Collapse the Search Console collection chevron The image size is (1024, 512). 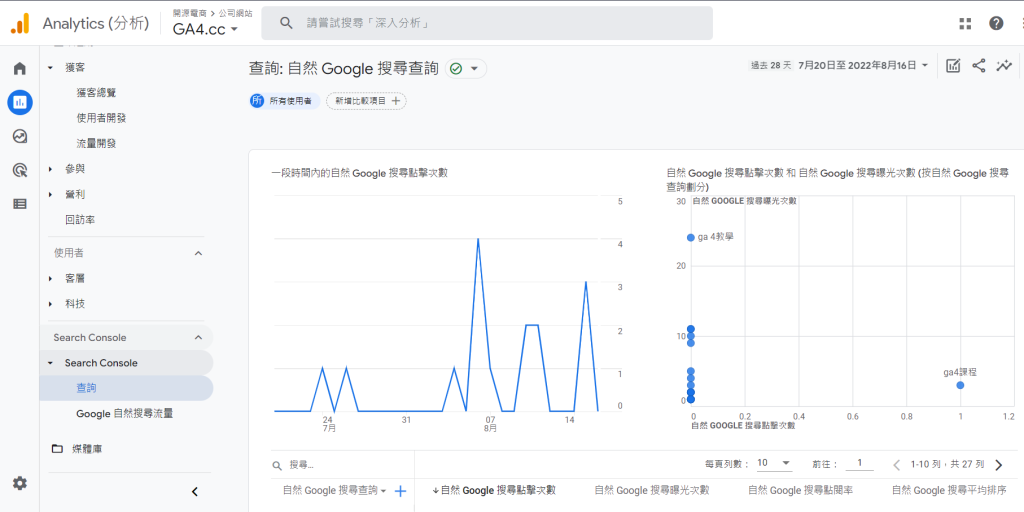(x=199, y=338)
